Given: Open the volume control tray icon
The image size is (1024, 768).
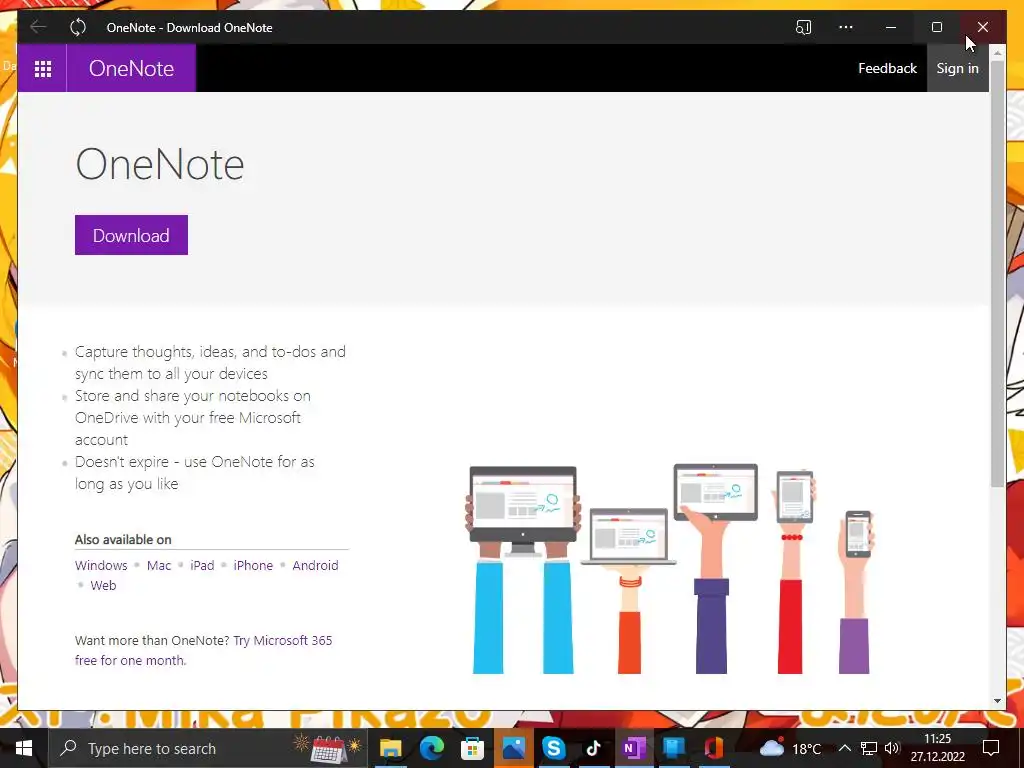Looking at the screenshot, I should pyautogui.click(x=891, y=748).
